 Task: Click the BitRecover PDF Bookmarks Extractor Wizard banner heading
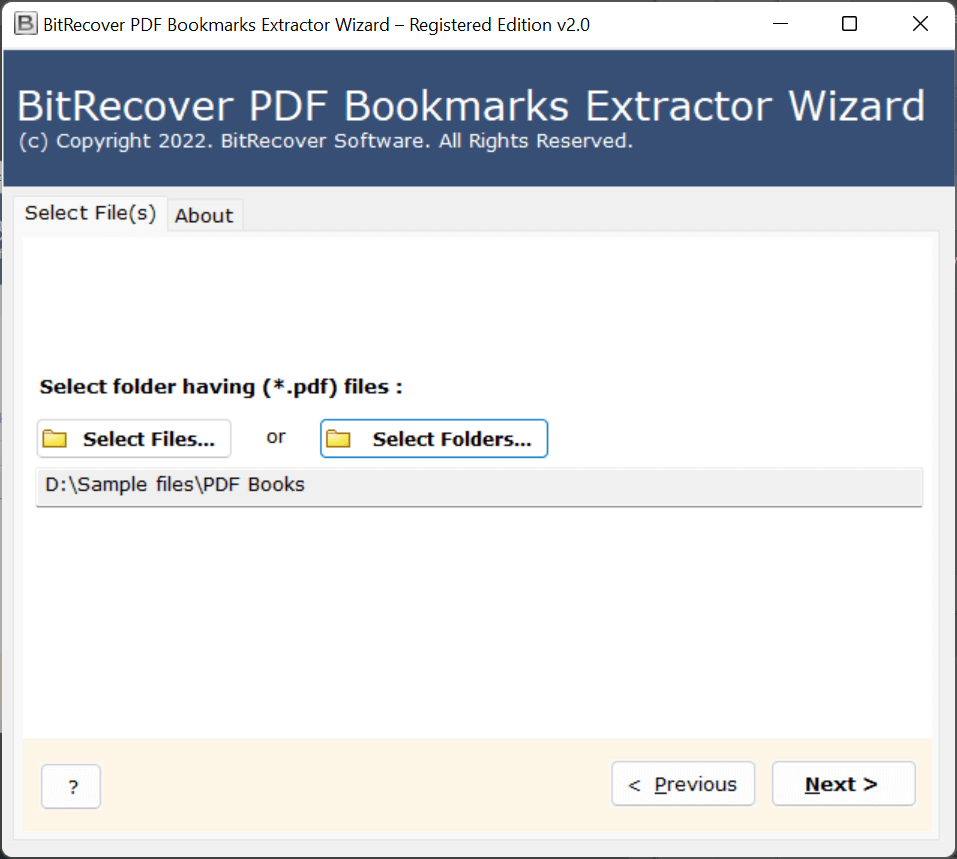471,106
